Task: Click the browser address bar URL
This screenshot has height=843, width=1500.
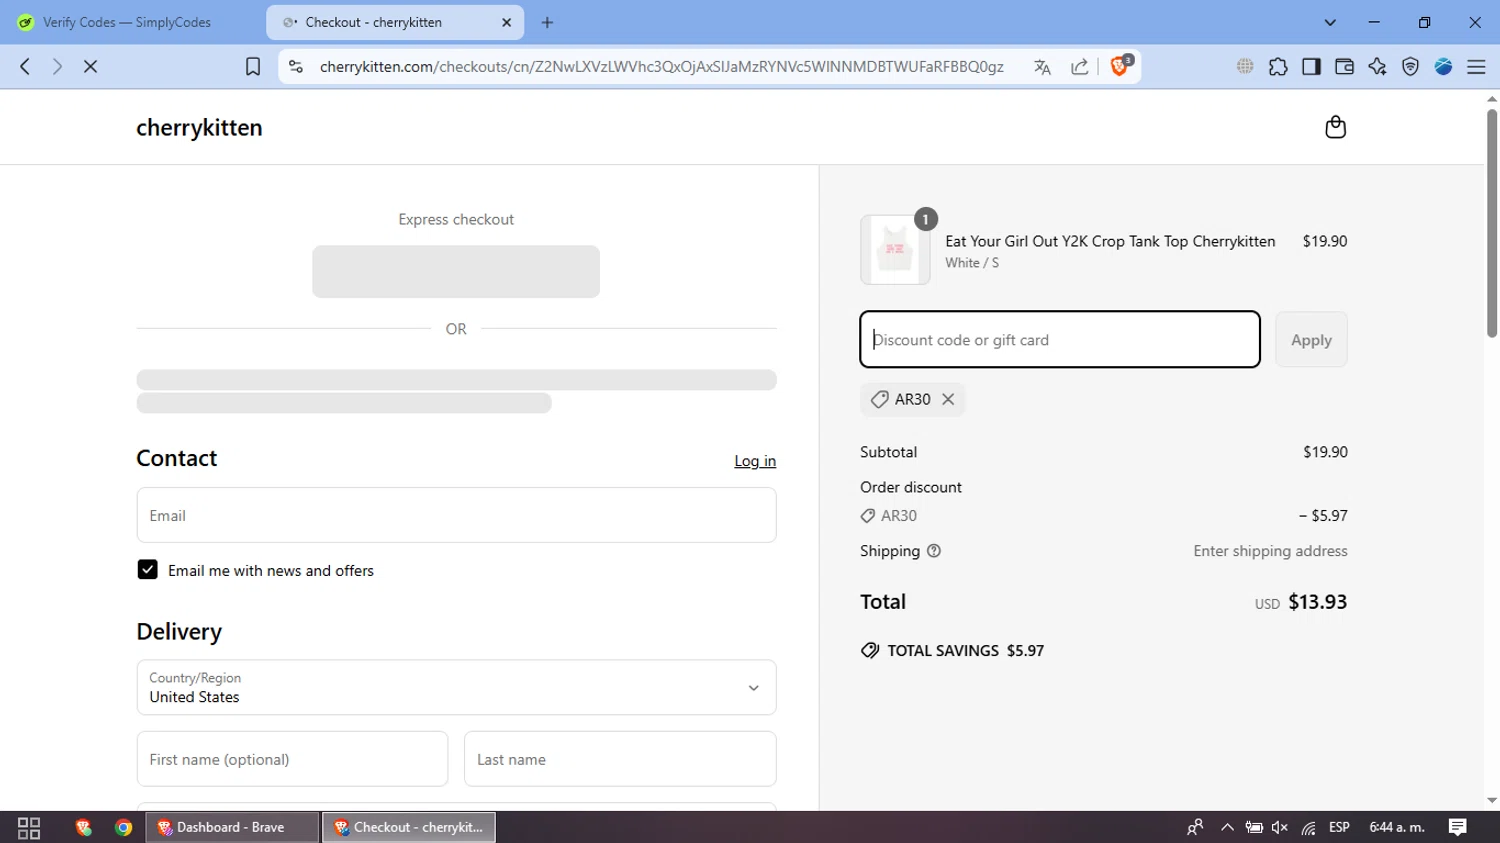Action: [661, 67]
